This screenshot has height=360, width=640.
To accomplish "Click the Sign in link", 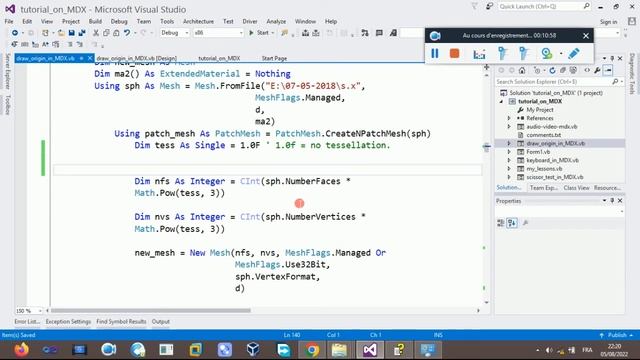I will (608, 22).
